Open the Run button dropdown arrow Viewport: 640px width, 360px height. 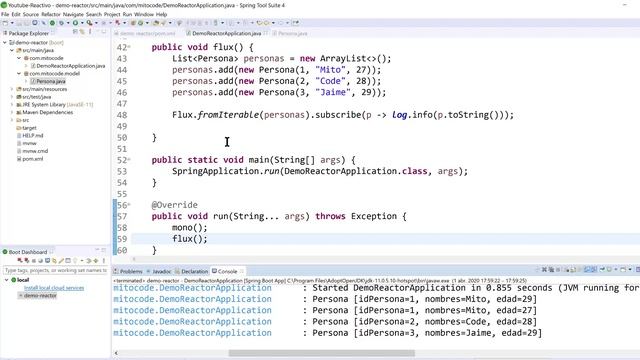[x=82, y=23]
